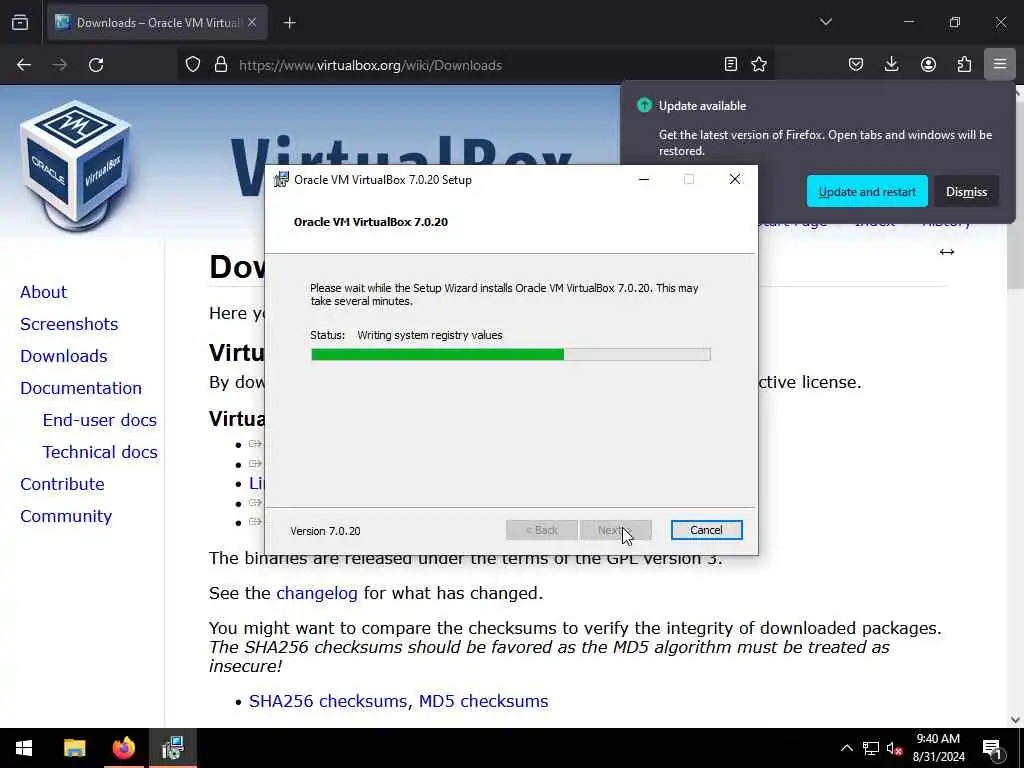Click the VirtualBox Setup title bar icon

(281, 179)
